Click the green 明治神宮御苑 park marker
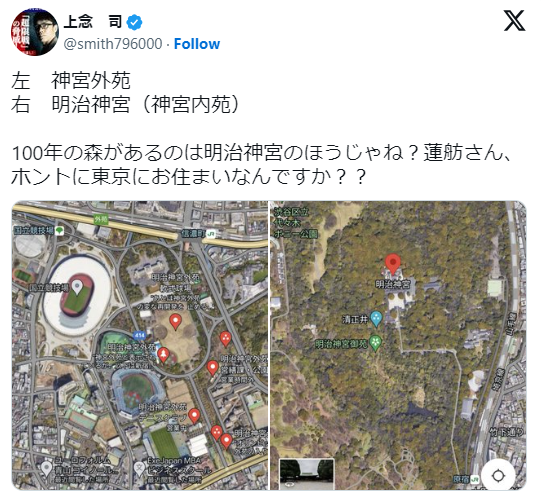 click(x=375, y=343)
